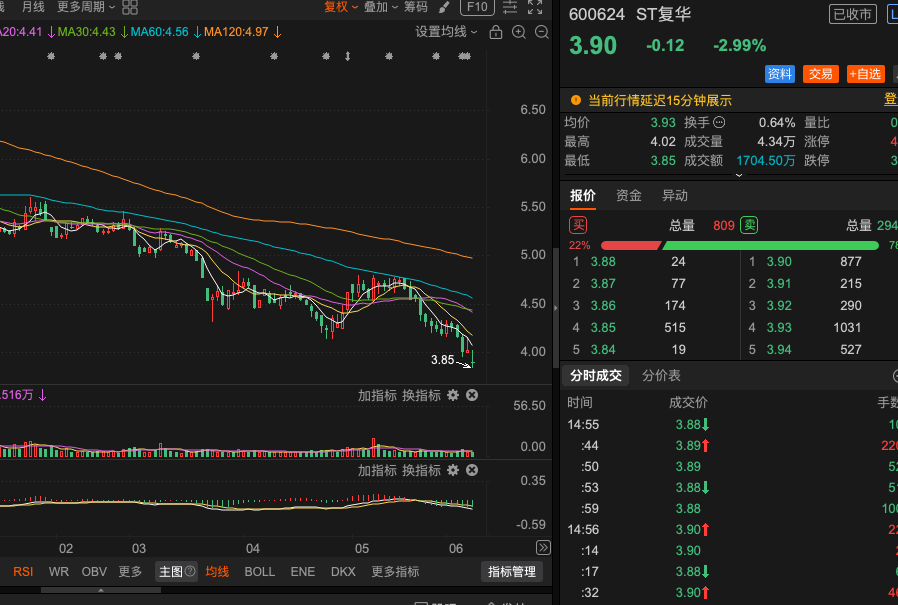This screenshot has width=898, height=605.
Task: Add stock via +自选 button
Action: pyautogui.click(x=865, y=74)
